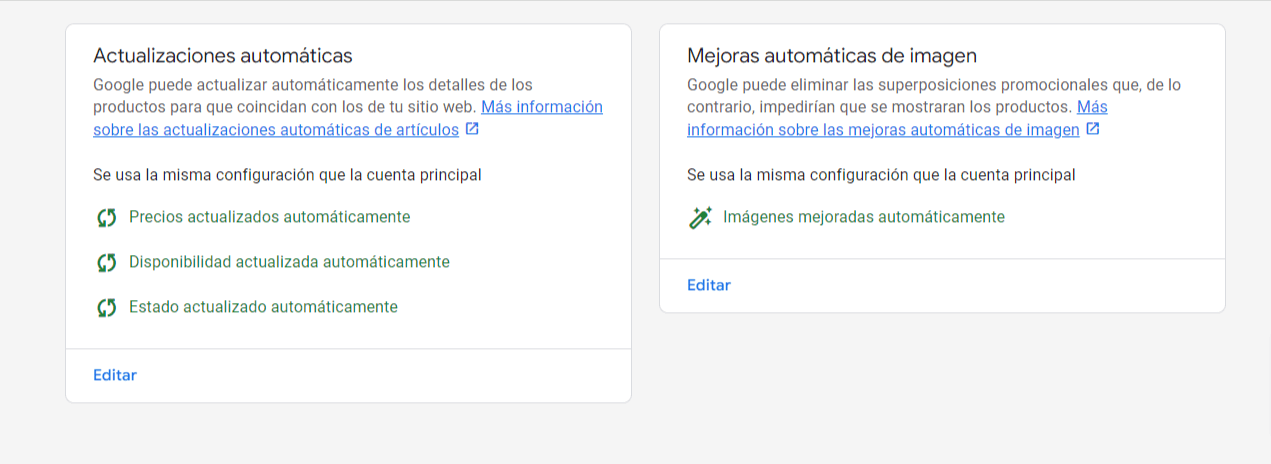Click the configuration note under Actualizaciones automáticas description
Image resolution: width=1271 pixels, height=464 pixels.
(x=287, y=175)
